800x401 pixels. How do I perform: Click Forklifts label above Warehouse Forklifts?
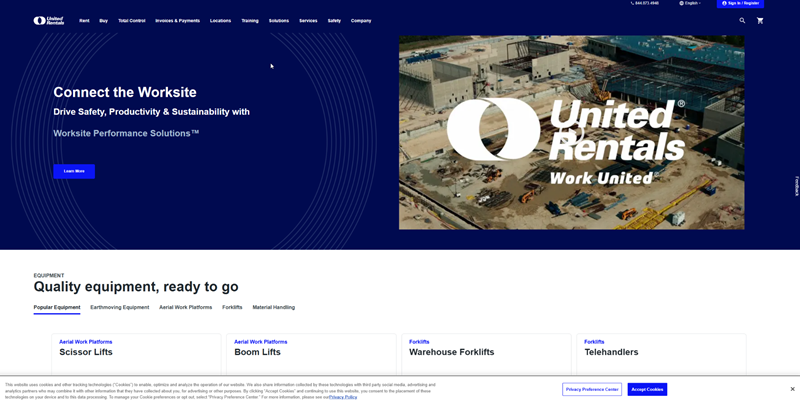[419, 342]
